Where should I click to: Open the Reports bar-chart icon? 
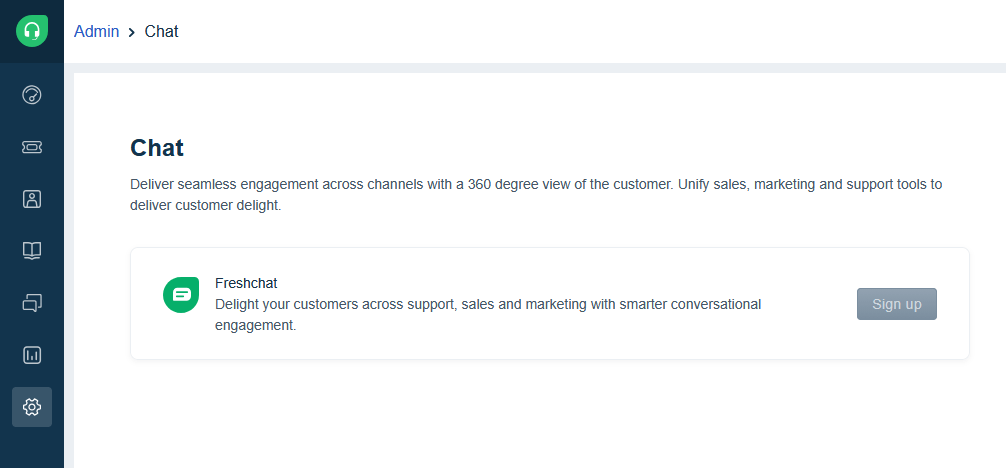click(32, 355)
